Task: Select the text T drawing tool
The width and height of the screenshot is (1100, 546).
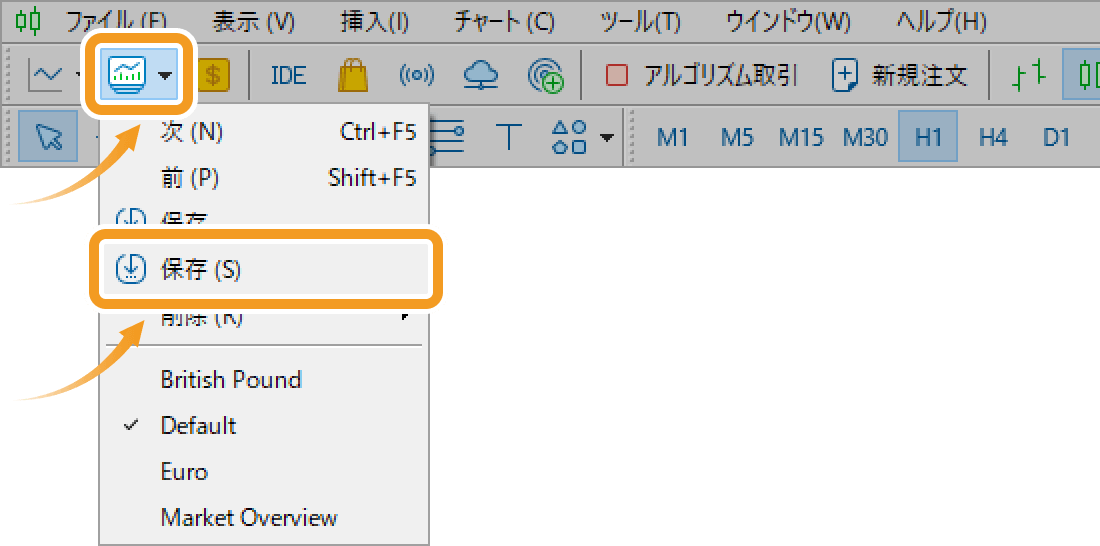Action: 509,136
